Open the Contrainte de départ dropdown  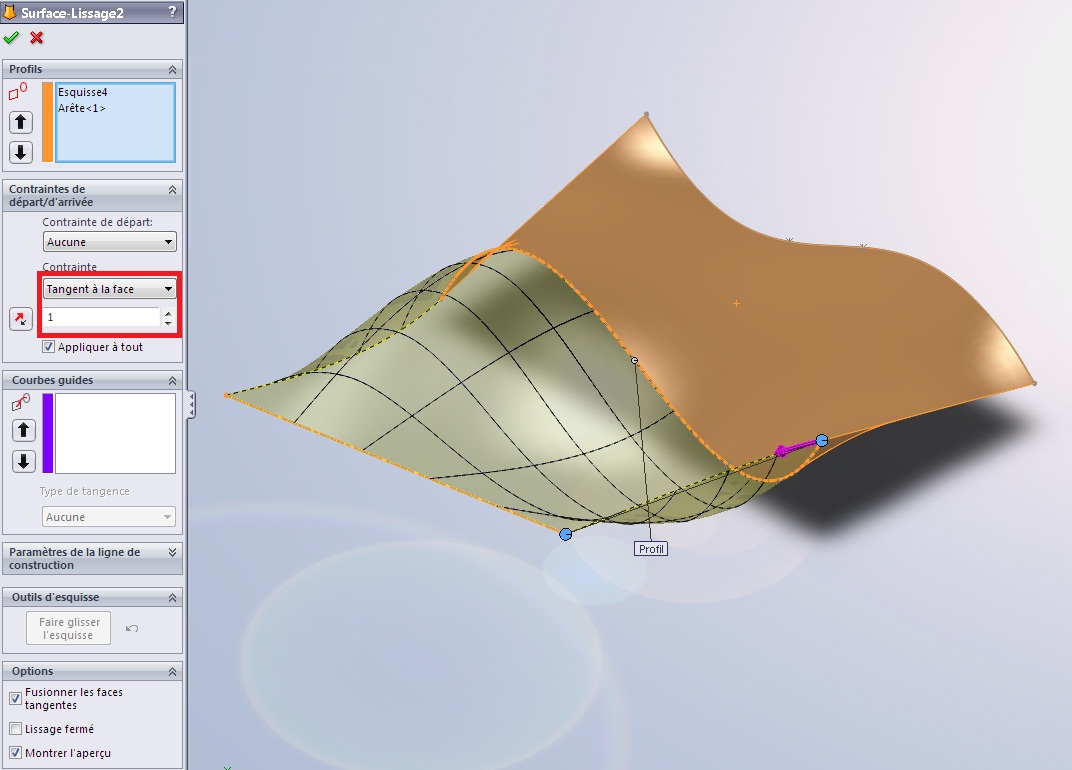click(110, 242)
